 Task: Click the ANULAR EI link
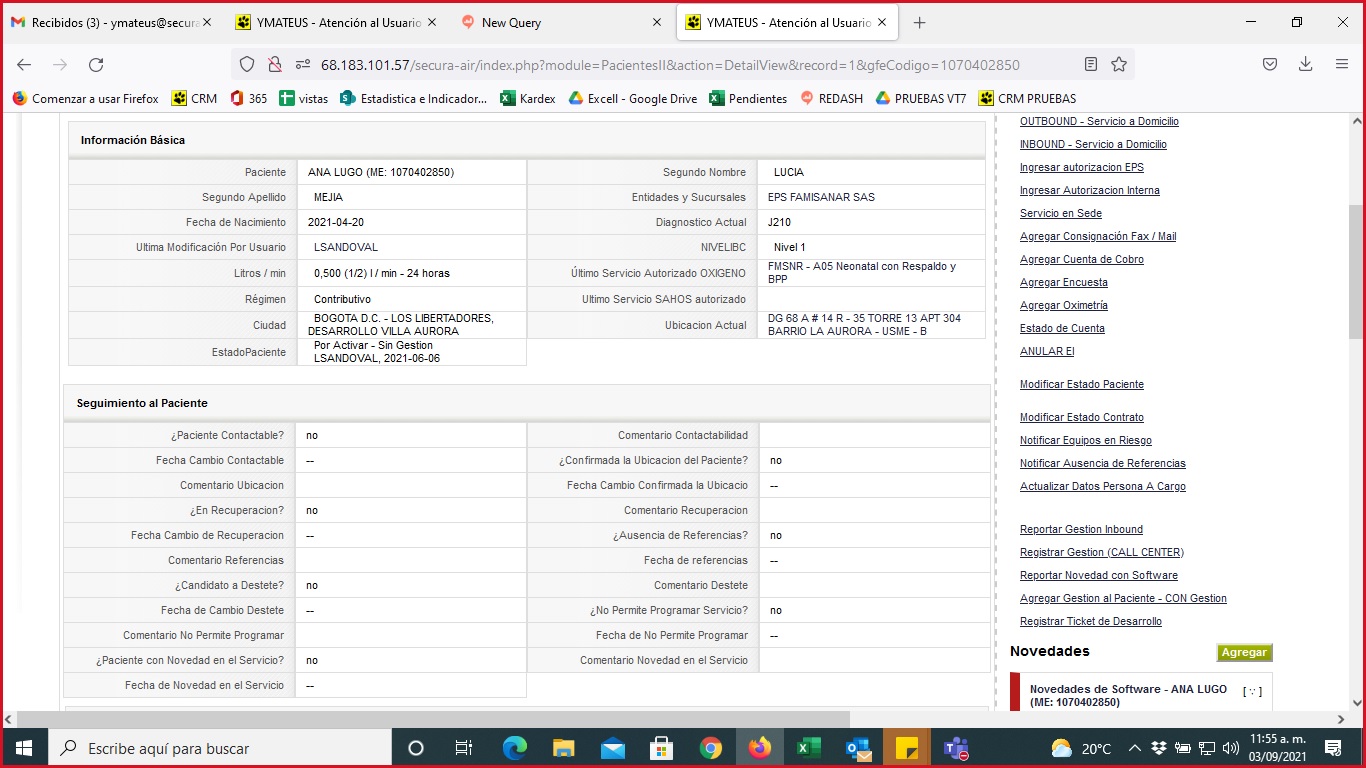point(1047,351)
